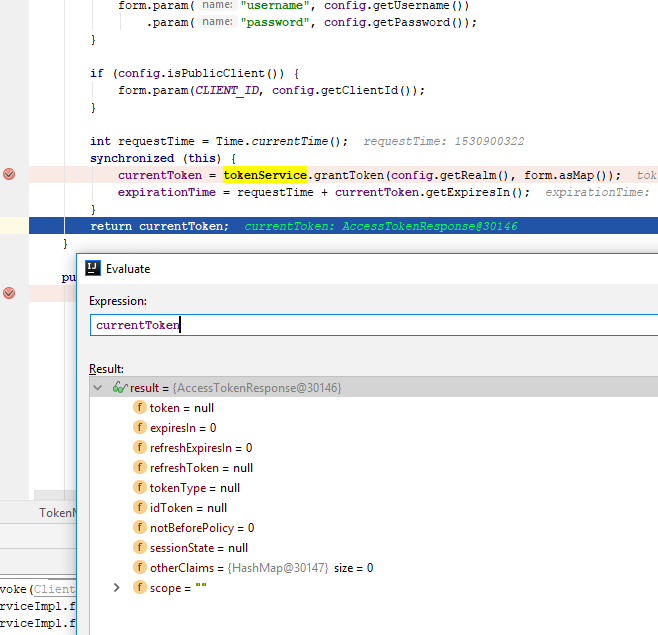Image resolution: width=658 pixels, height=635 pixels.
Task: Click the highlighted tokenService identifier
Action: [x=265, y=175]
